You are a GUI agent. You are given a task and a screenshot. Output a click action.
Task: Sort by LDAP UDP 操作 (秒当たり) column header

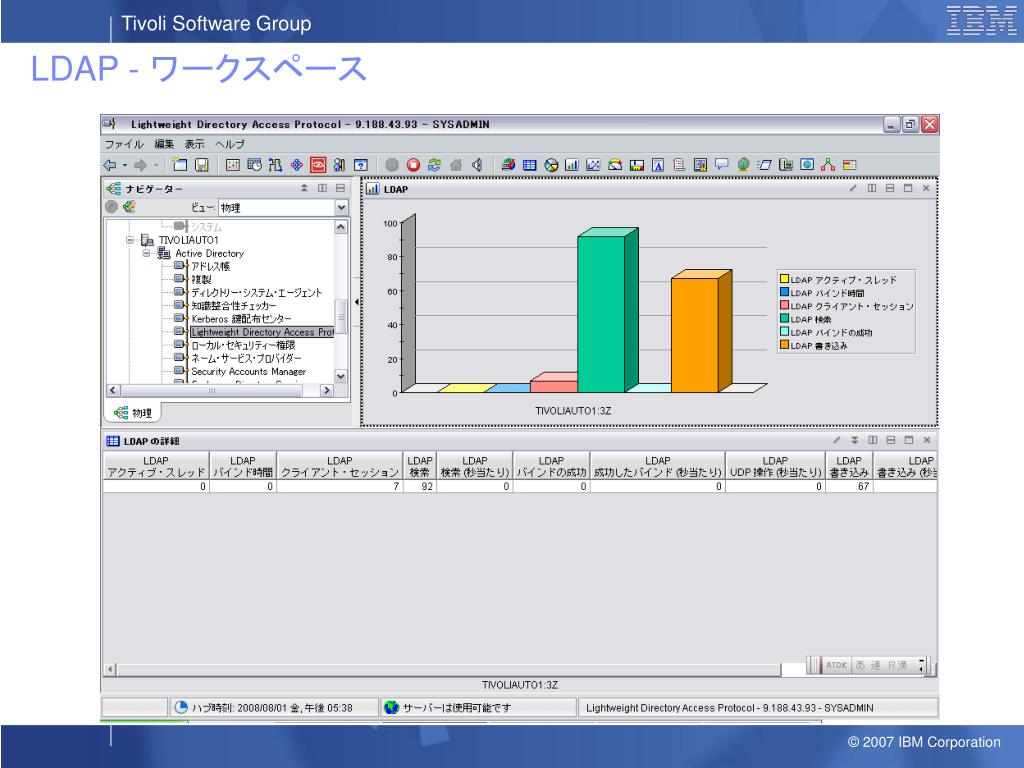pos(775,466)
